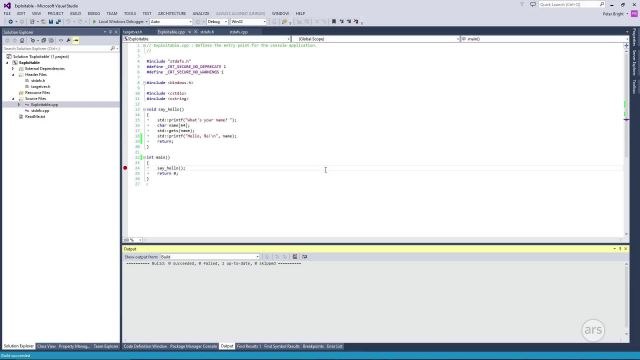Select targetver.h in Header Files
The width and height of the screenshot is (640, 360).
[41, 87]
